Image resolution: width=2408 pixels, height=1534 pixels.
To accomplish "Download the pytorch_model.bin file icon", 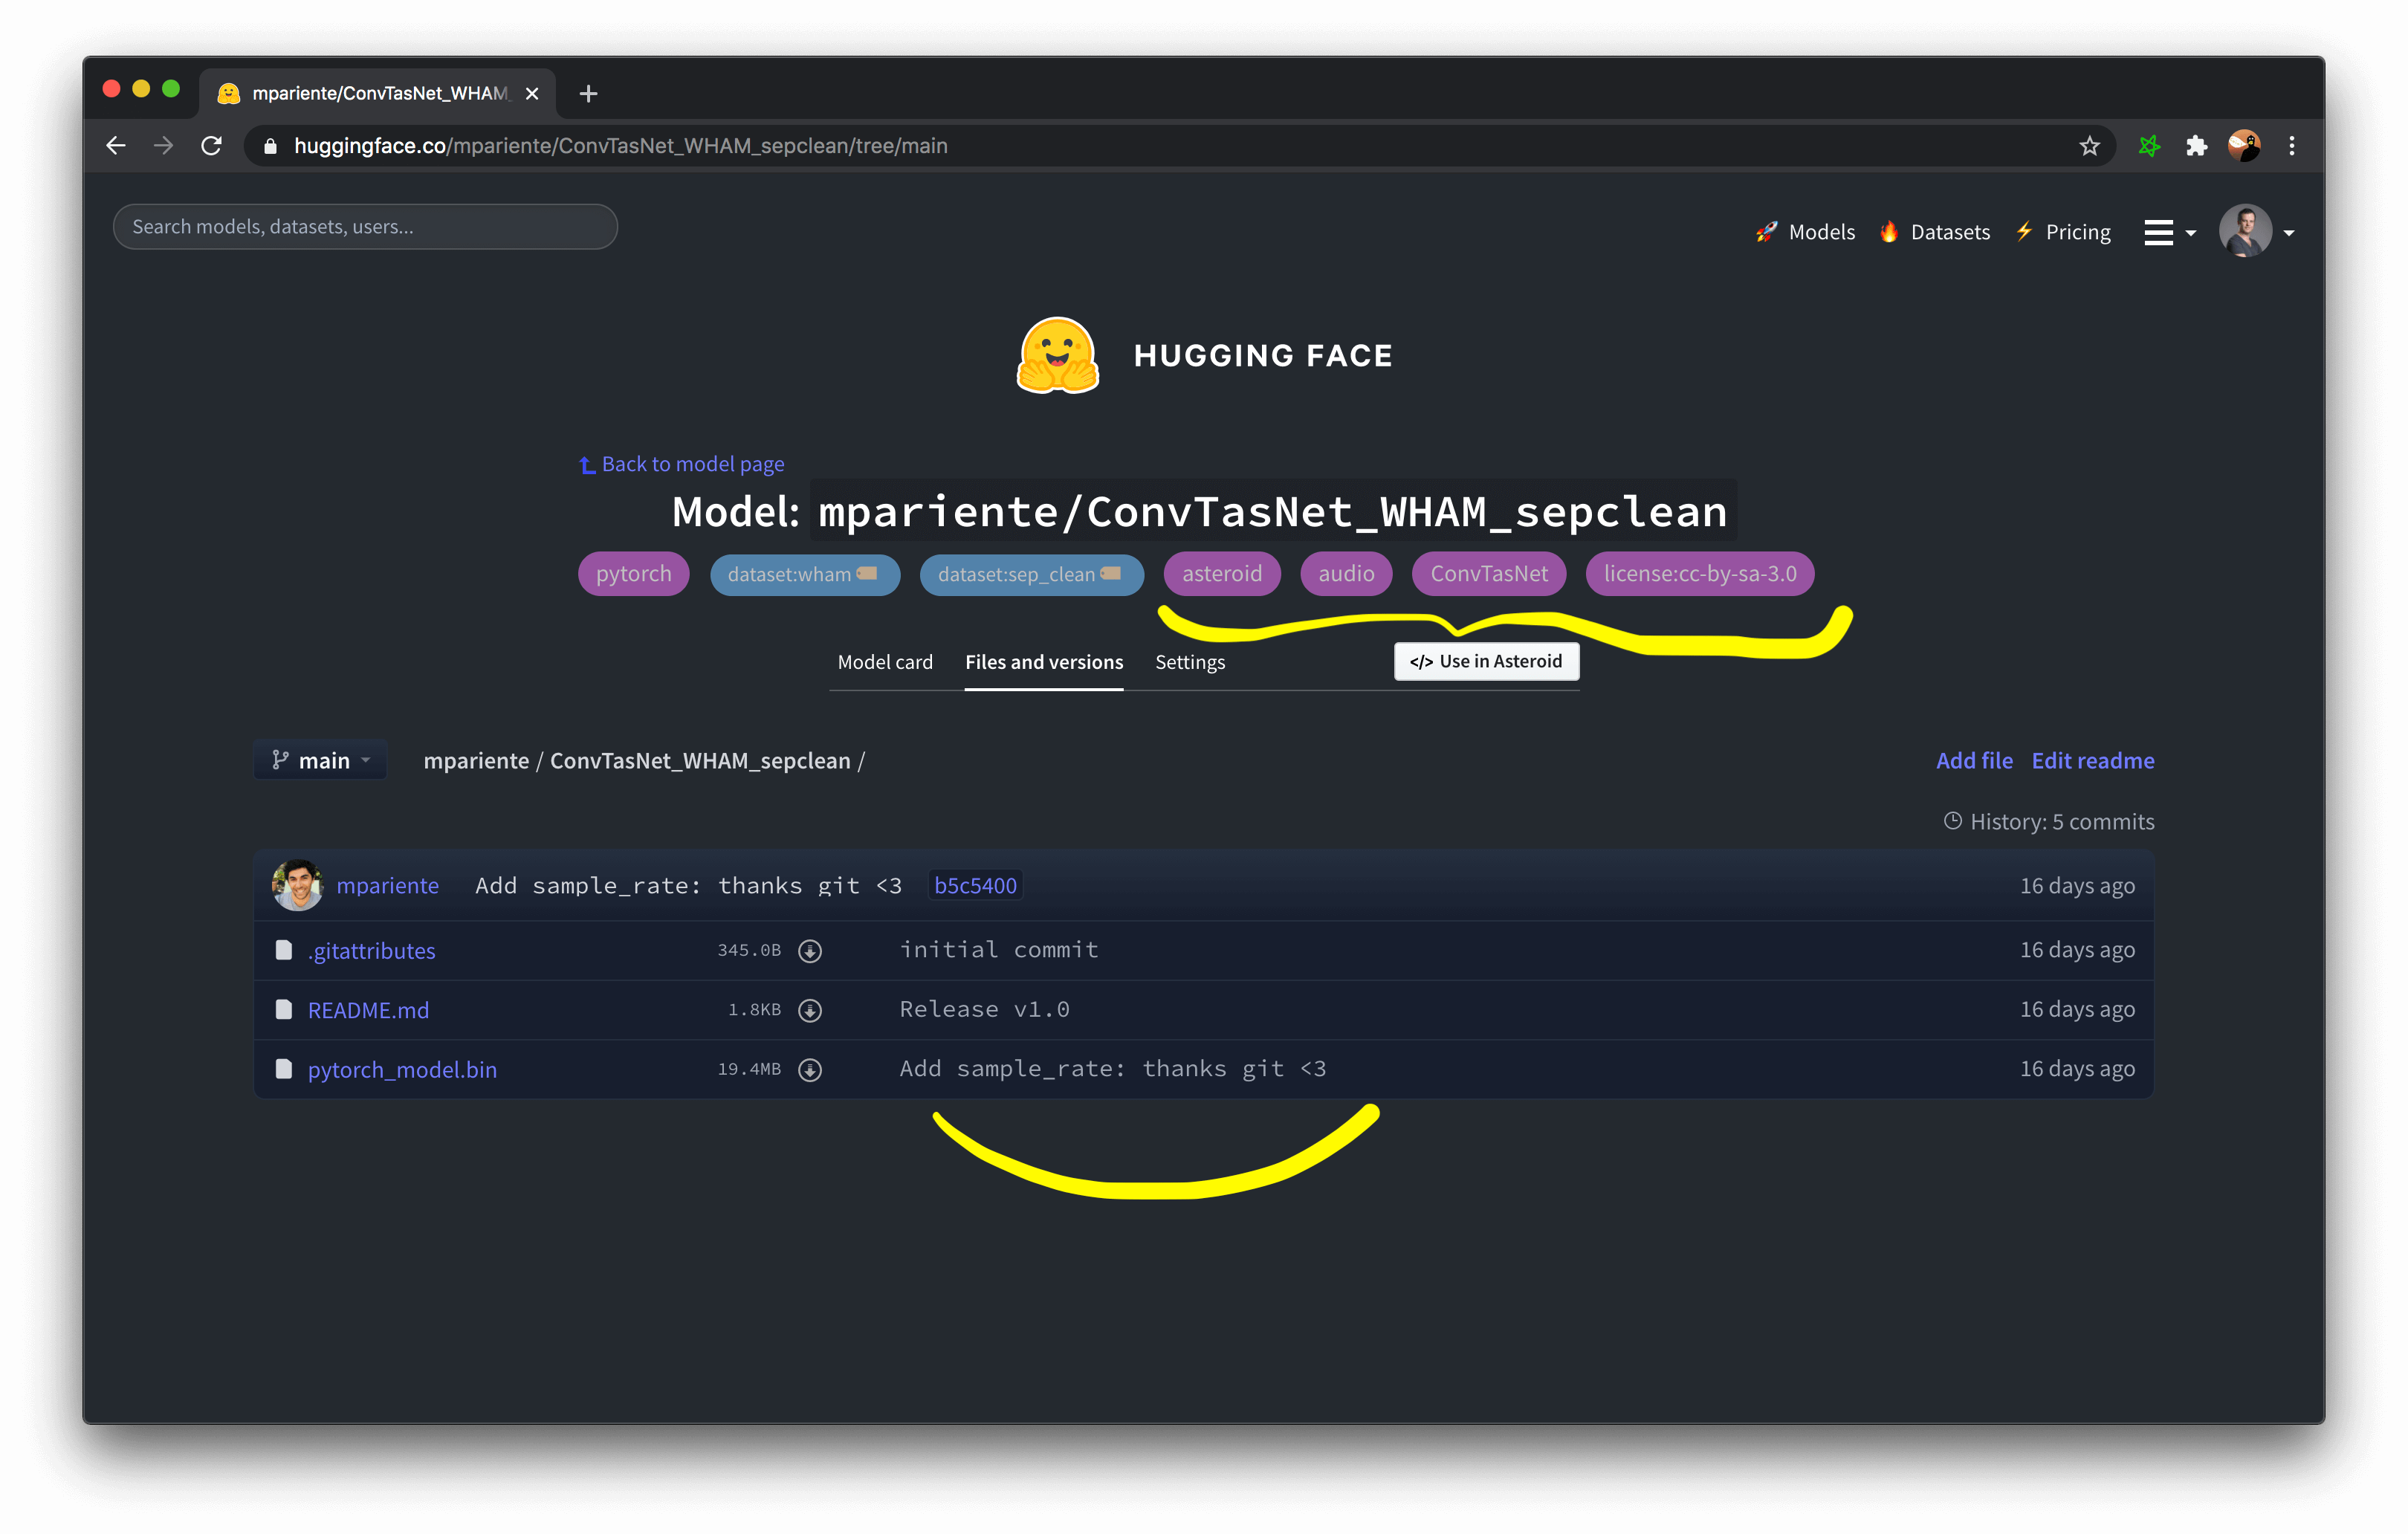I will coord(810,1070).
